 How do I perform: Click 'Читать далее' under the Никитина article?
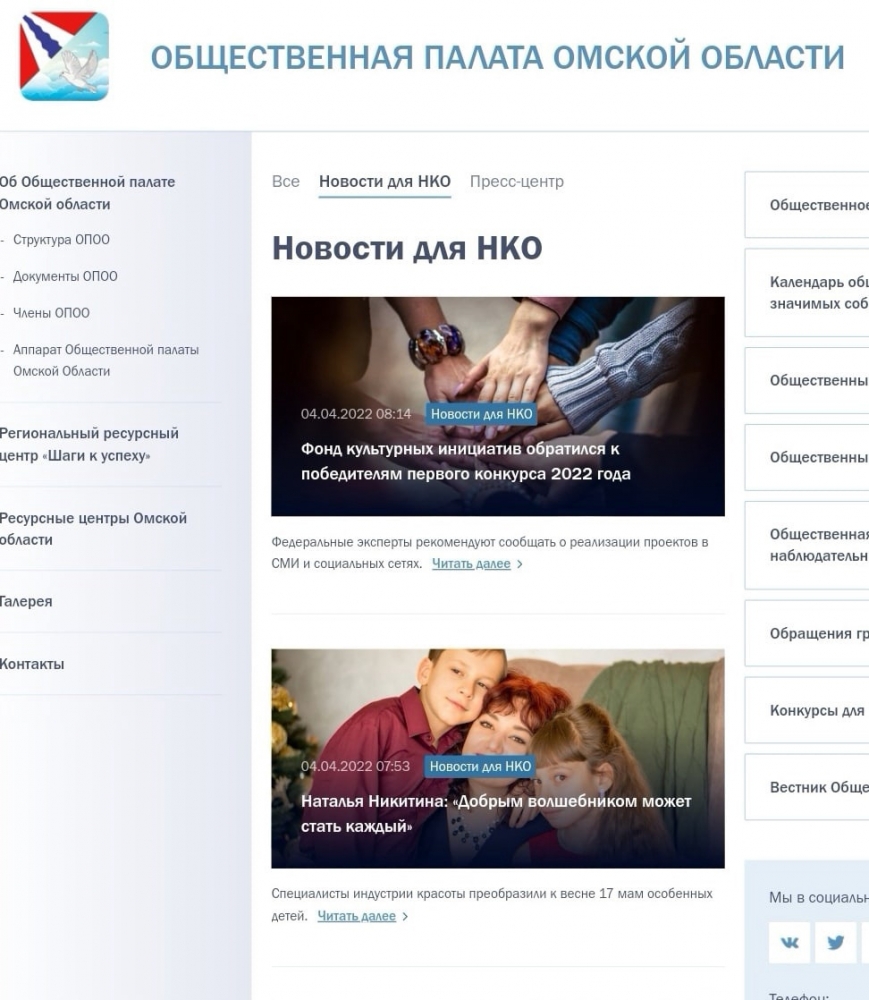click(x=356, y=916)
